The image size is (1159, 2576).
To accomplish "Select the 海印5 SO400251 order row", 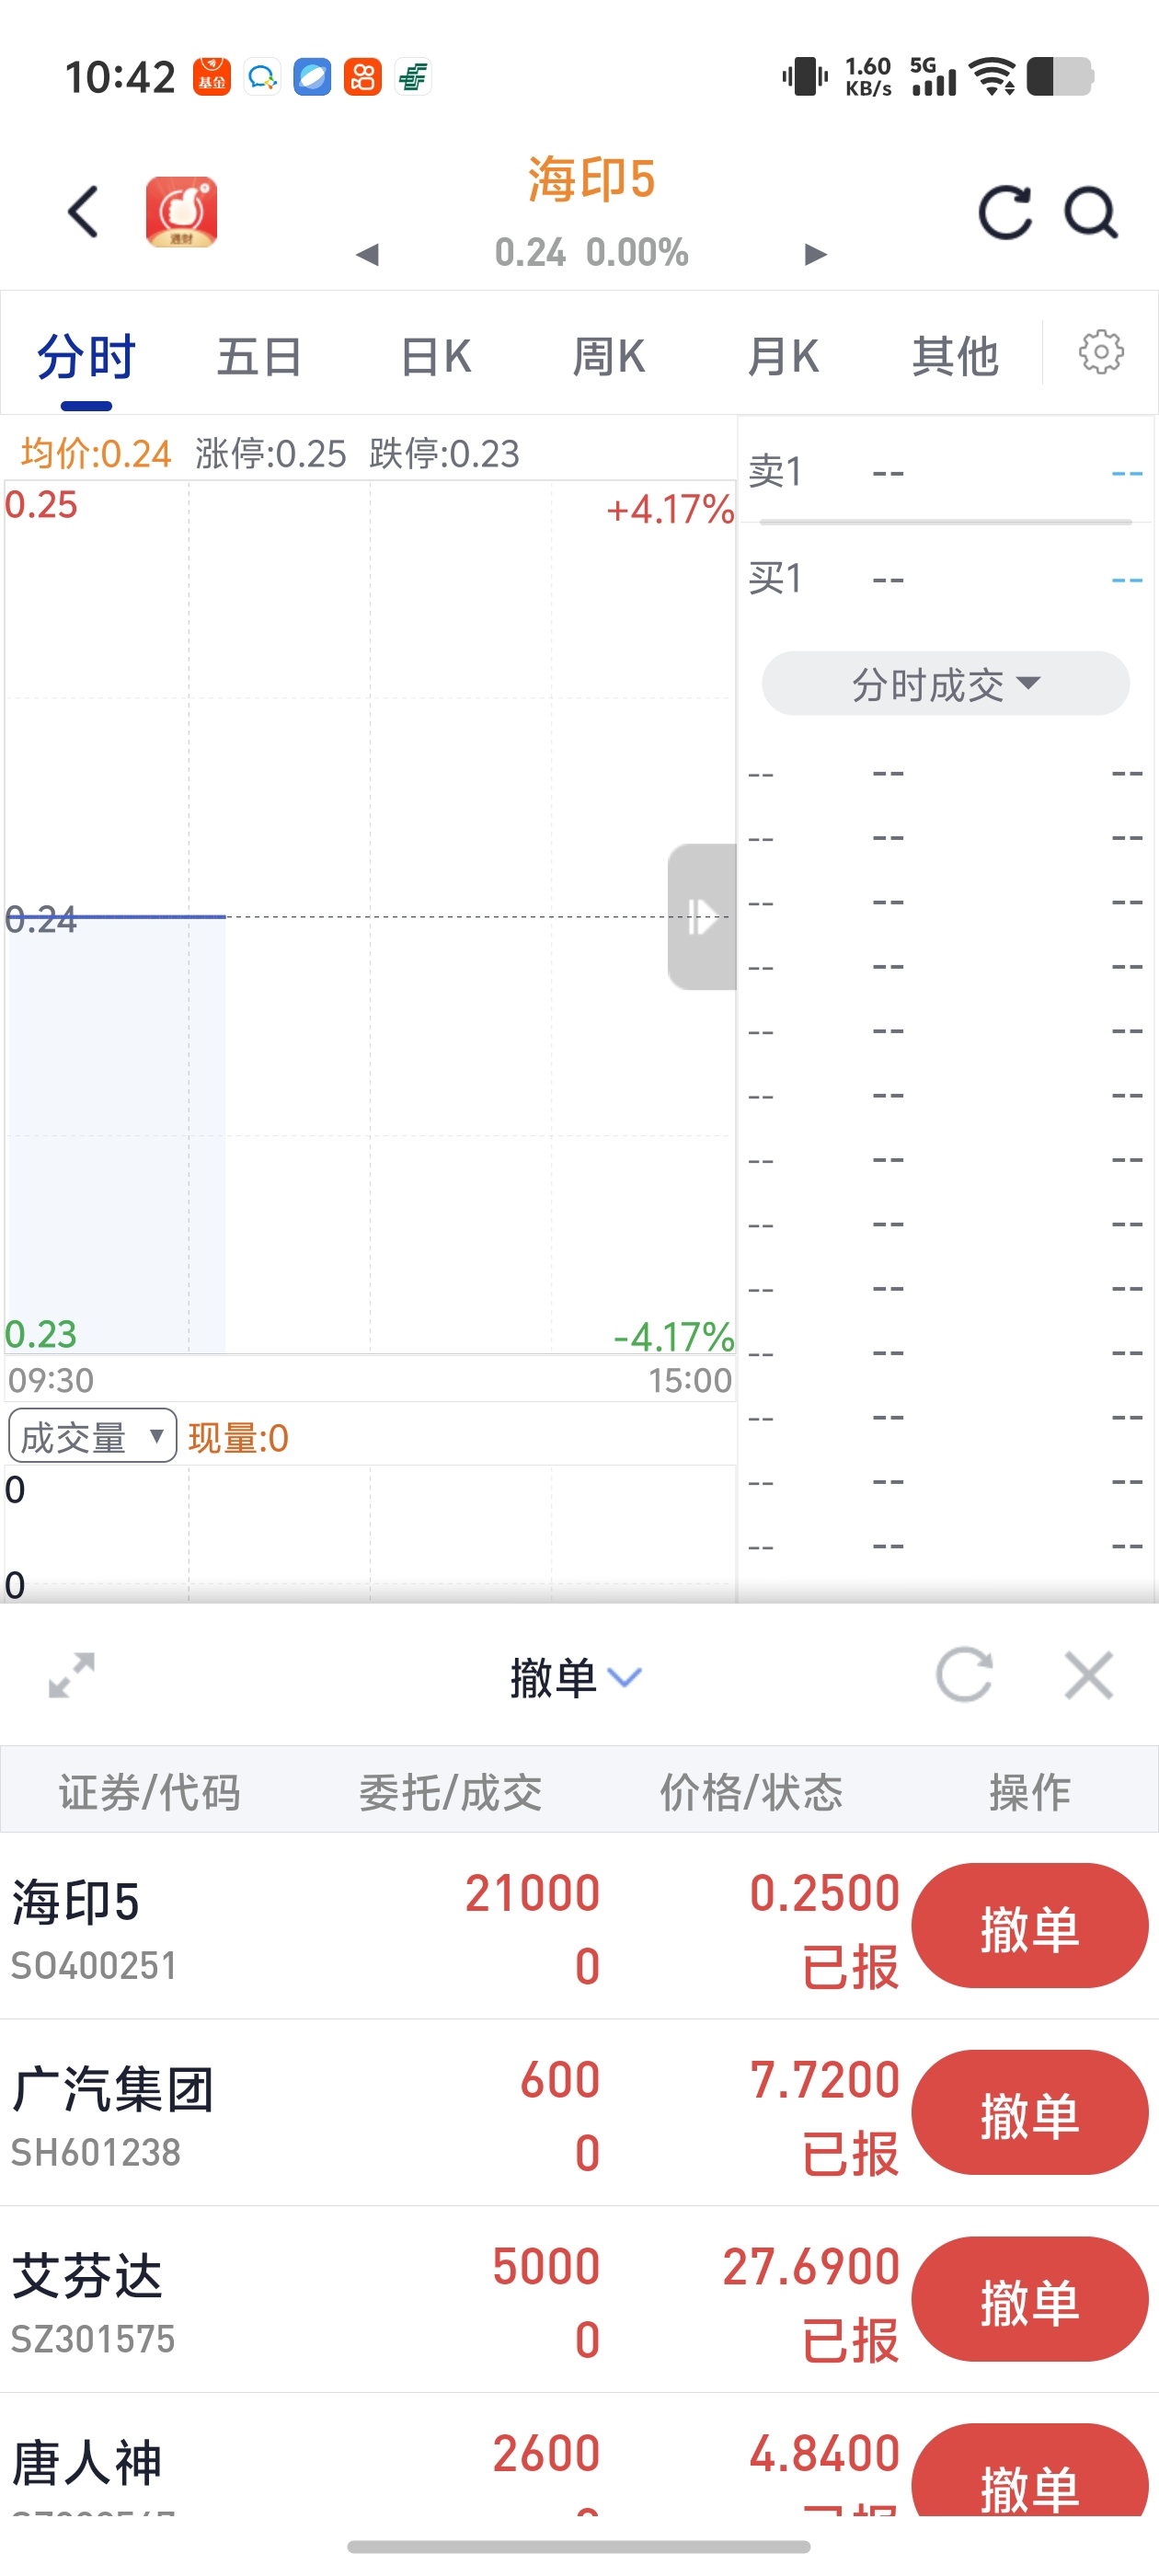I will tap(579, 1926).
